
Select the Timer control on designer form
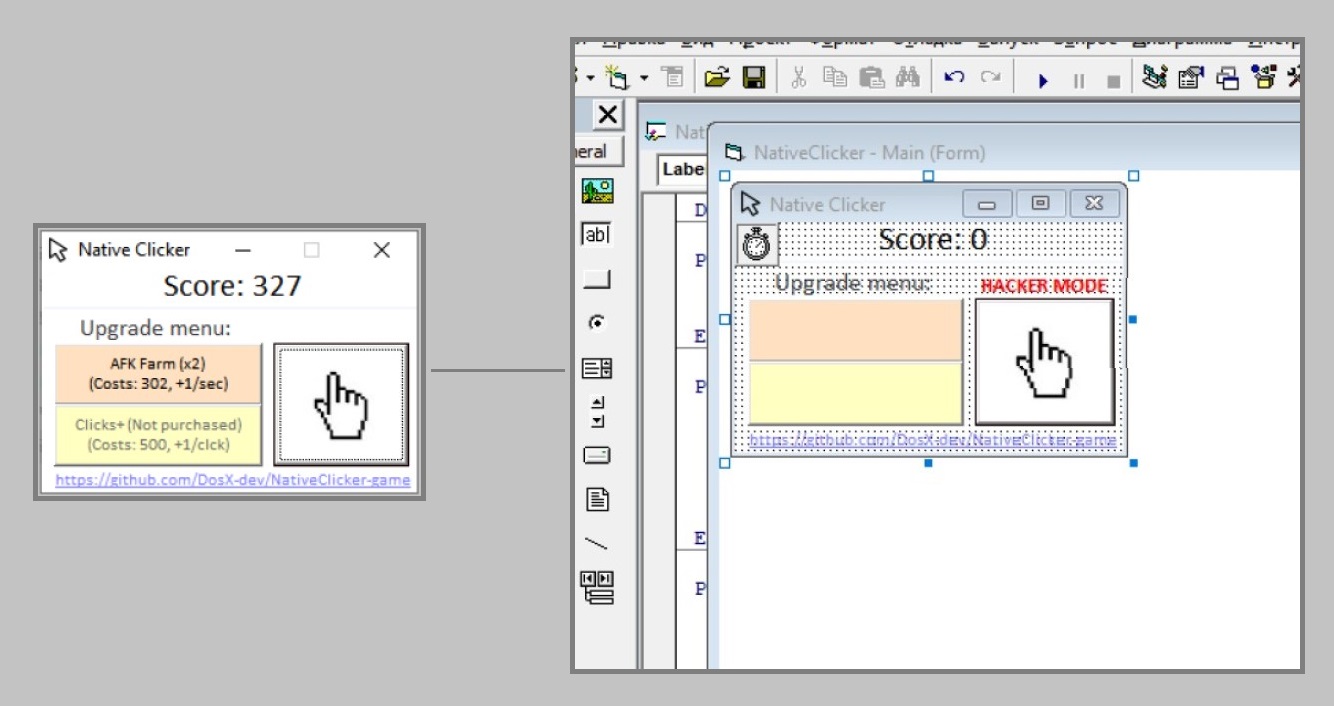pos(757,245)
